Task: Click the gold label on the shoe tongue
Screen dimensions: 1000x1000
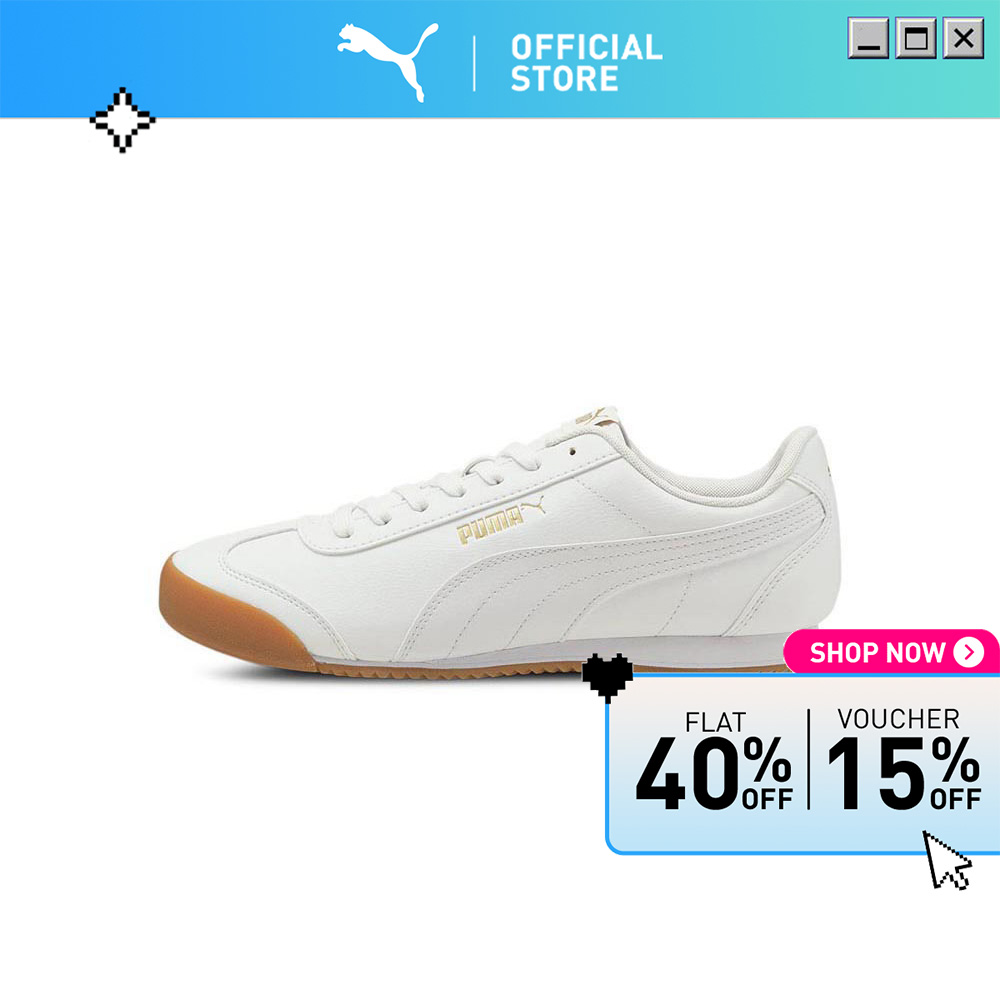Action: (592, 415)
